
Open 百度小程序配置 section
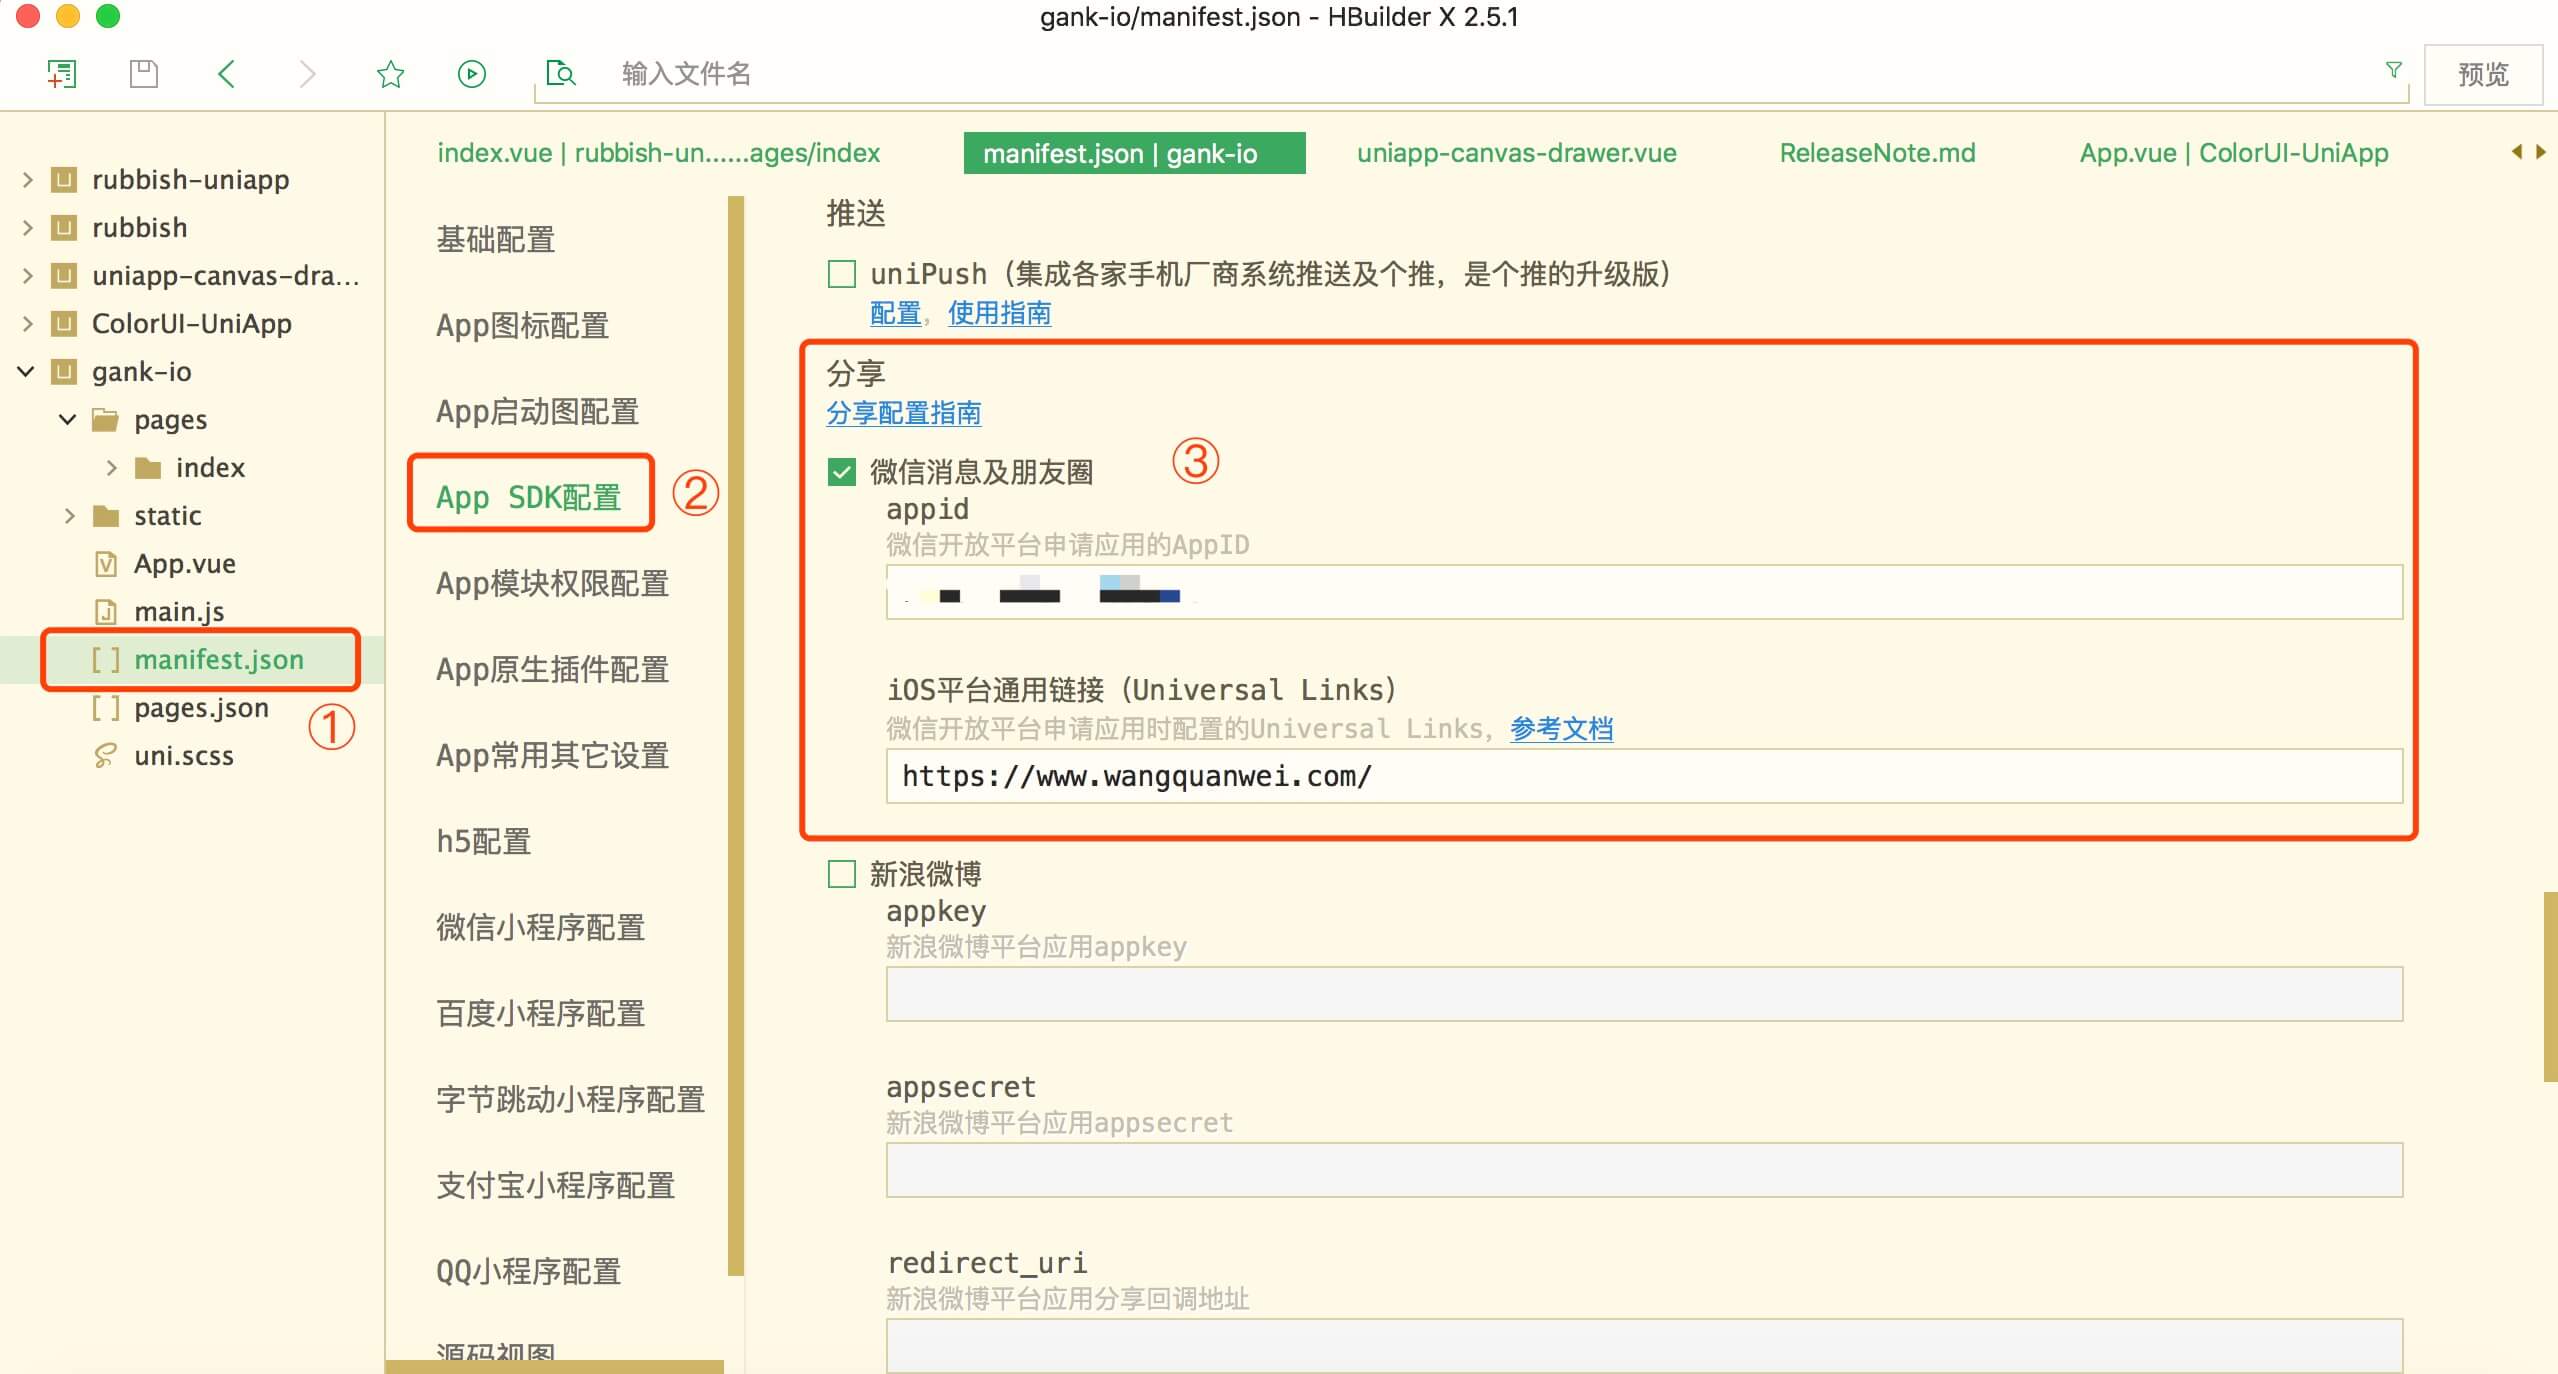(x=540, y=1013)
